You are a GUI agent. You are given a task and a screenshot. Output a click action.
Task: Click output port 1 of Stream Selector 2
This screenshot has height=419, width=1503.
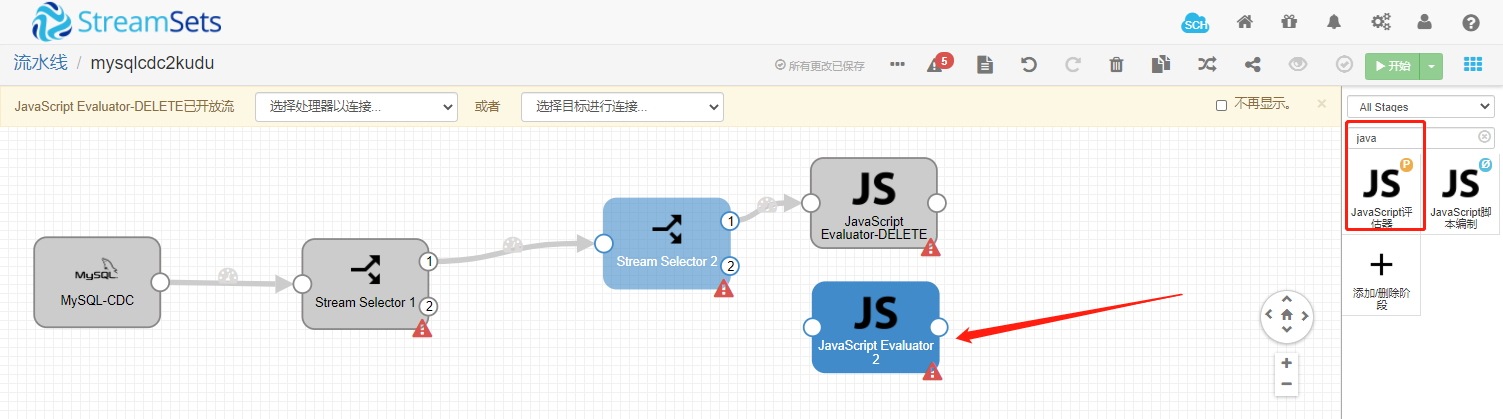(730, 221)
